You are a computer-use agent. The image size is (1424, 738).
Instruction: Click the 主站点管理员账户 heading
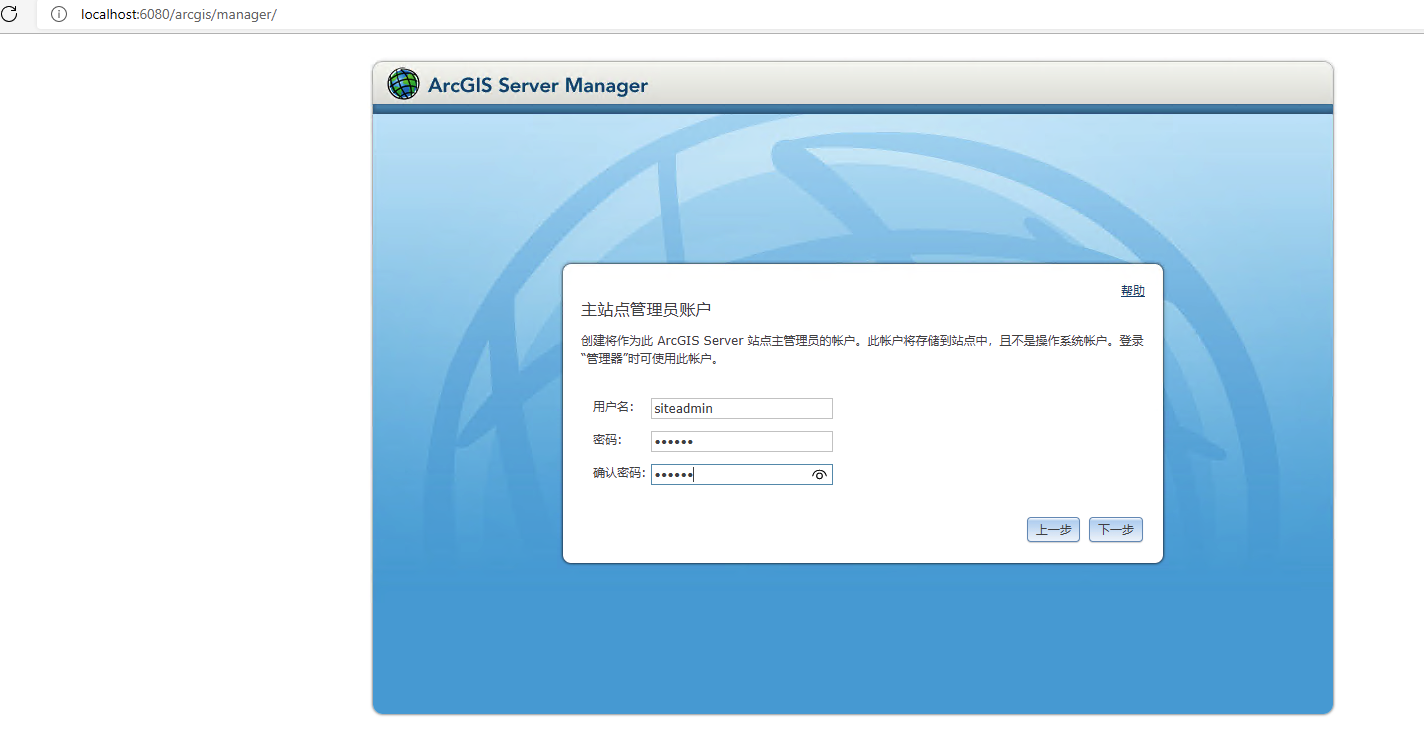point(646,310)
